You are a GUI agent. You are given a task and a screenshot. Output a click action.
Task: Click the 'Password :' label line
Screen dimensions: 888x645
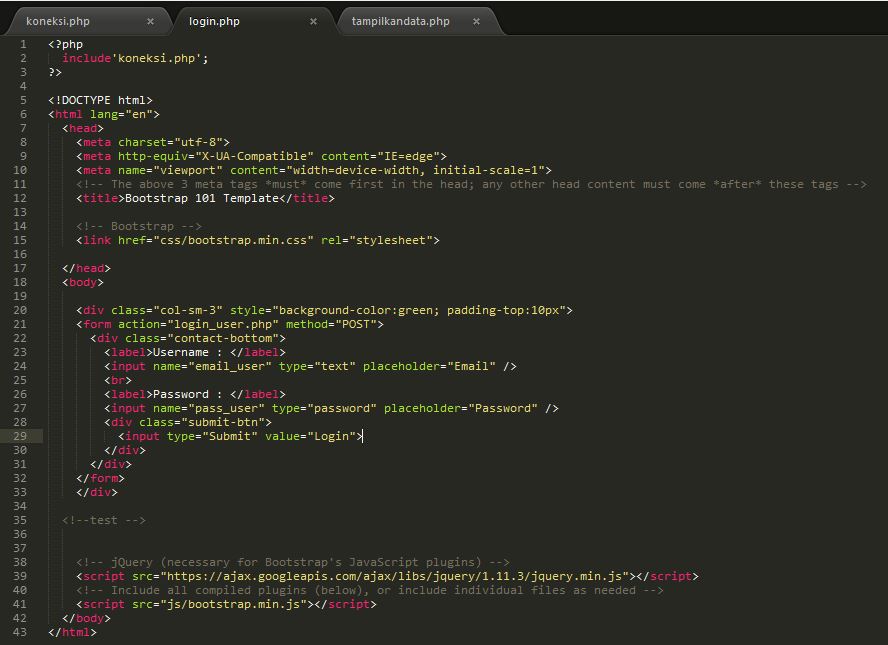pos(195,395)
